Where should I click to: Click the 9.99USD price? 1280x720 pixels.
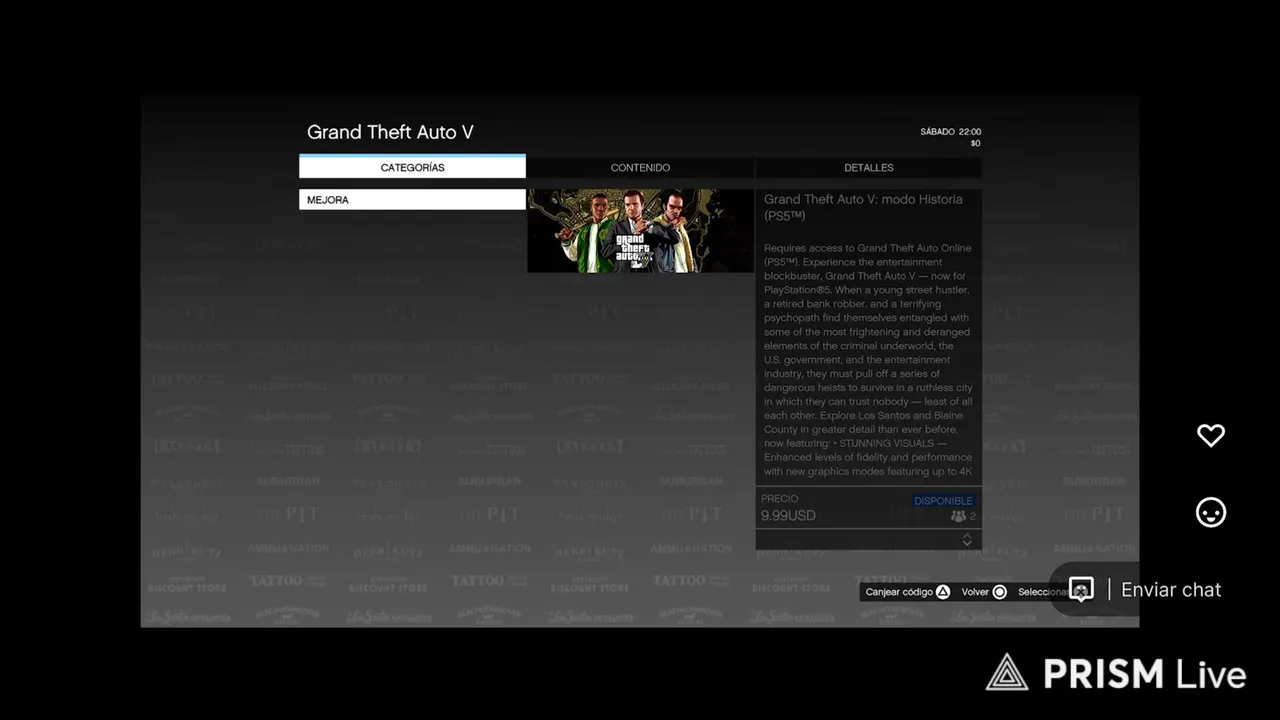pyautogui.click(x=788, y=516)
